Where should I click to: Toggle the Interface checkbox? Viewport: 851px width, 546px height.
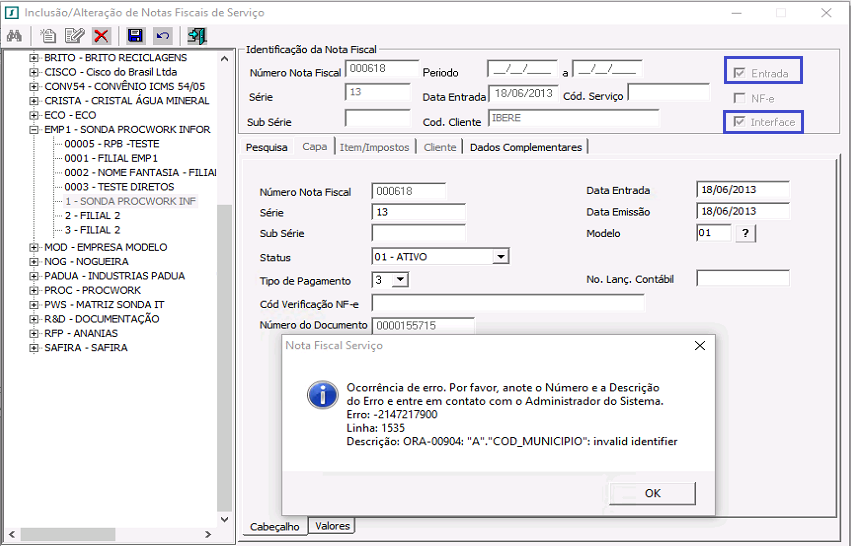tap(739, 122)
